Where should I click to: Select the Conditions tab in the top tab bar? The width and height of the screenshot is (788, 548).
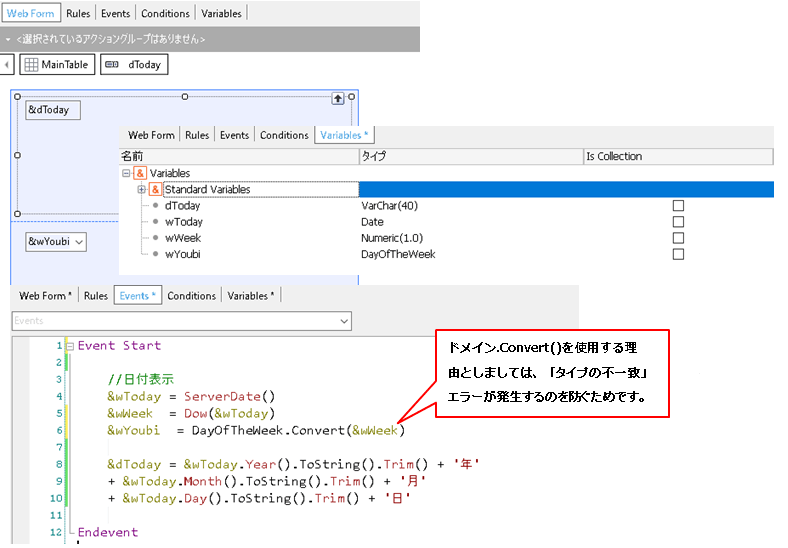[x=165, y=14]
